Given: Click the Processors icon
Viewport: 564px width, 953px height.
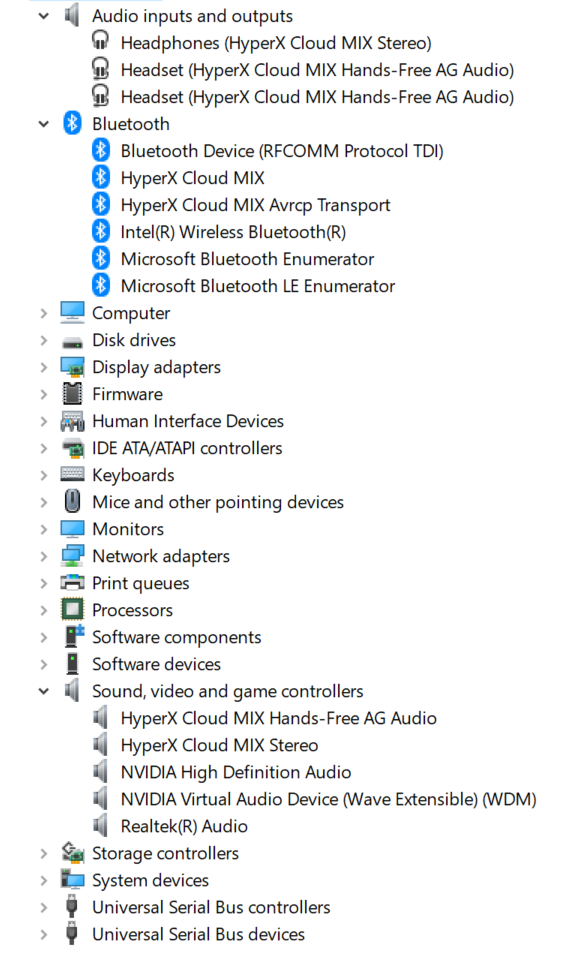Looking at the screenshot, I should (72, 609).
